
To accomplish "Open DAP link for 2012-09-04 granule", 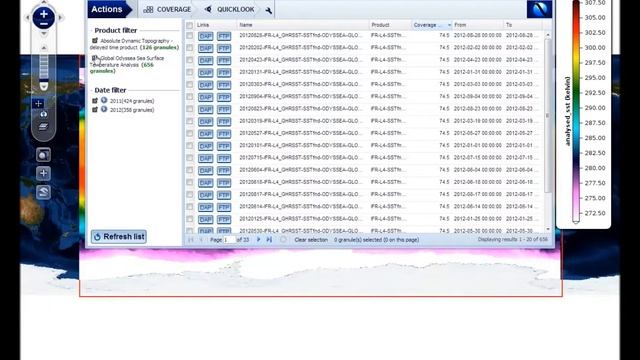I will (205, 97).
